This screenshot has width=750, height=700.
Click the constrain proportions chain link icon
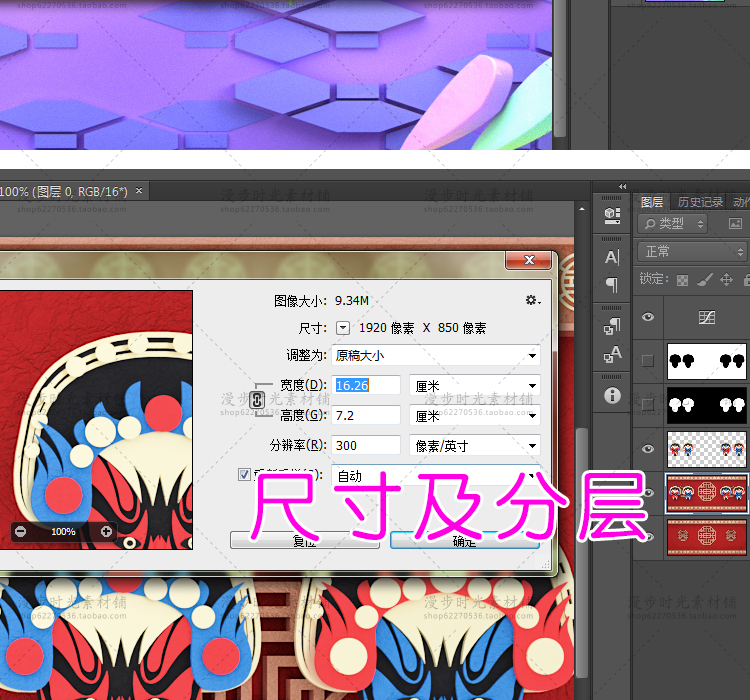(256, 400)
